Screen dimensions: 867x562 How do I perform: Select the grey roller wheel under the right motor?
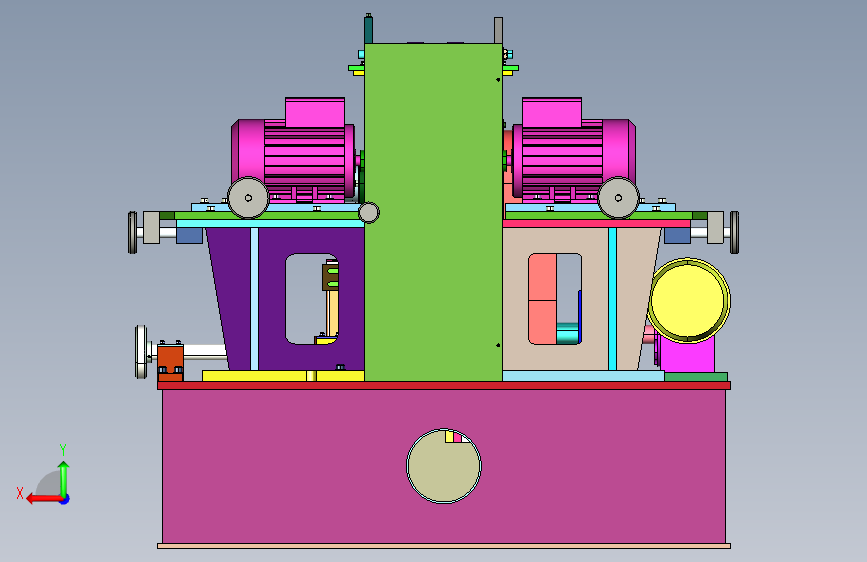[x=618, y=197]
